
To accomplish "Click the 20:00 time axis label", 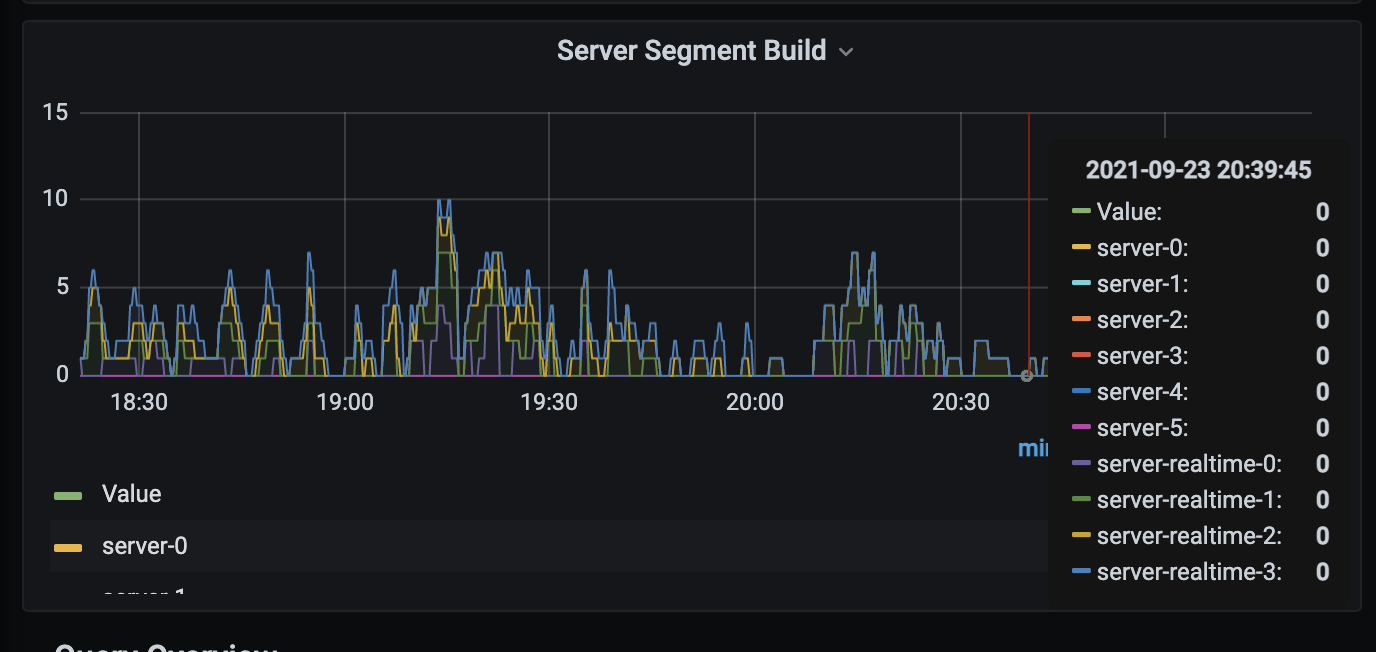I will click(x=755, y=402).
